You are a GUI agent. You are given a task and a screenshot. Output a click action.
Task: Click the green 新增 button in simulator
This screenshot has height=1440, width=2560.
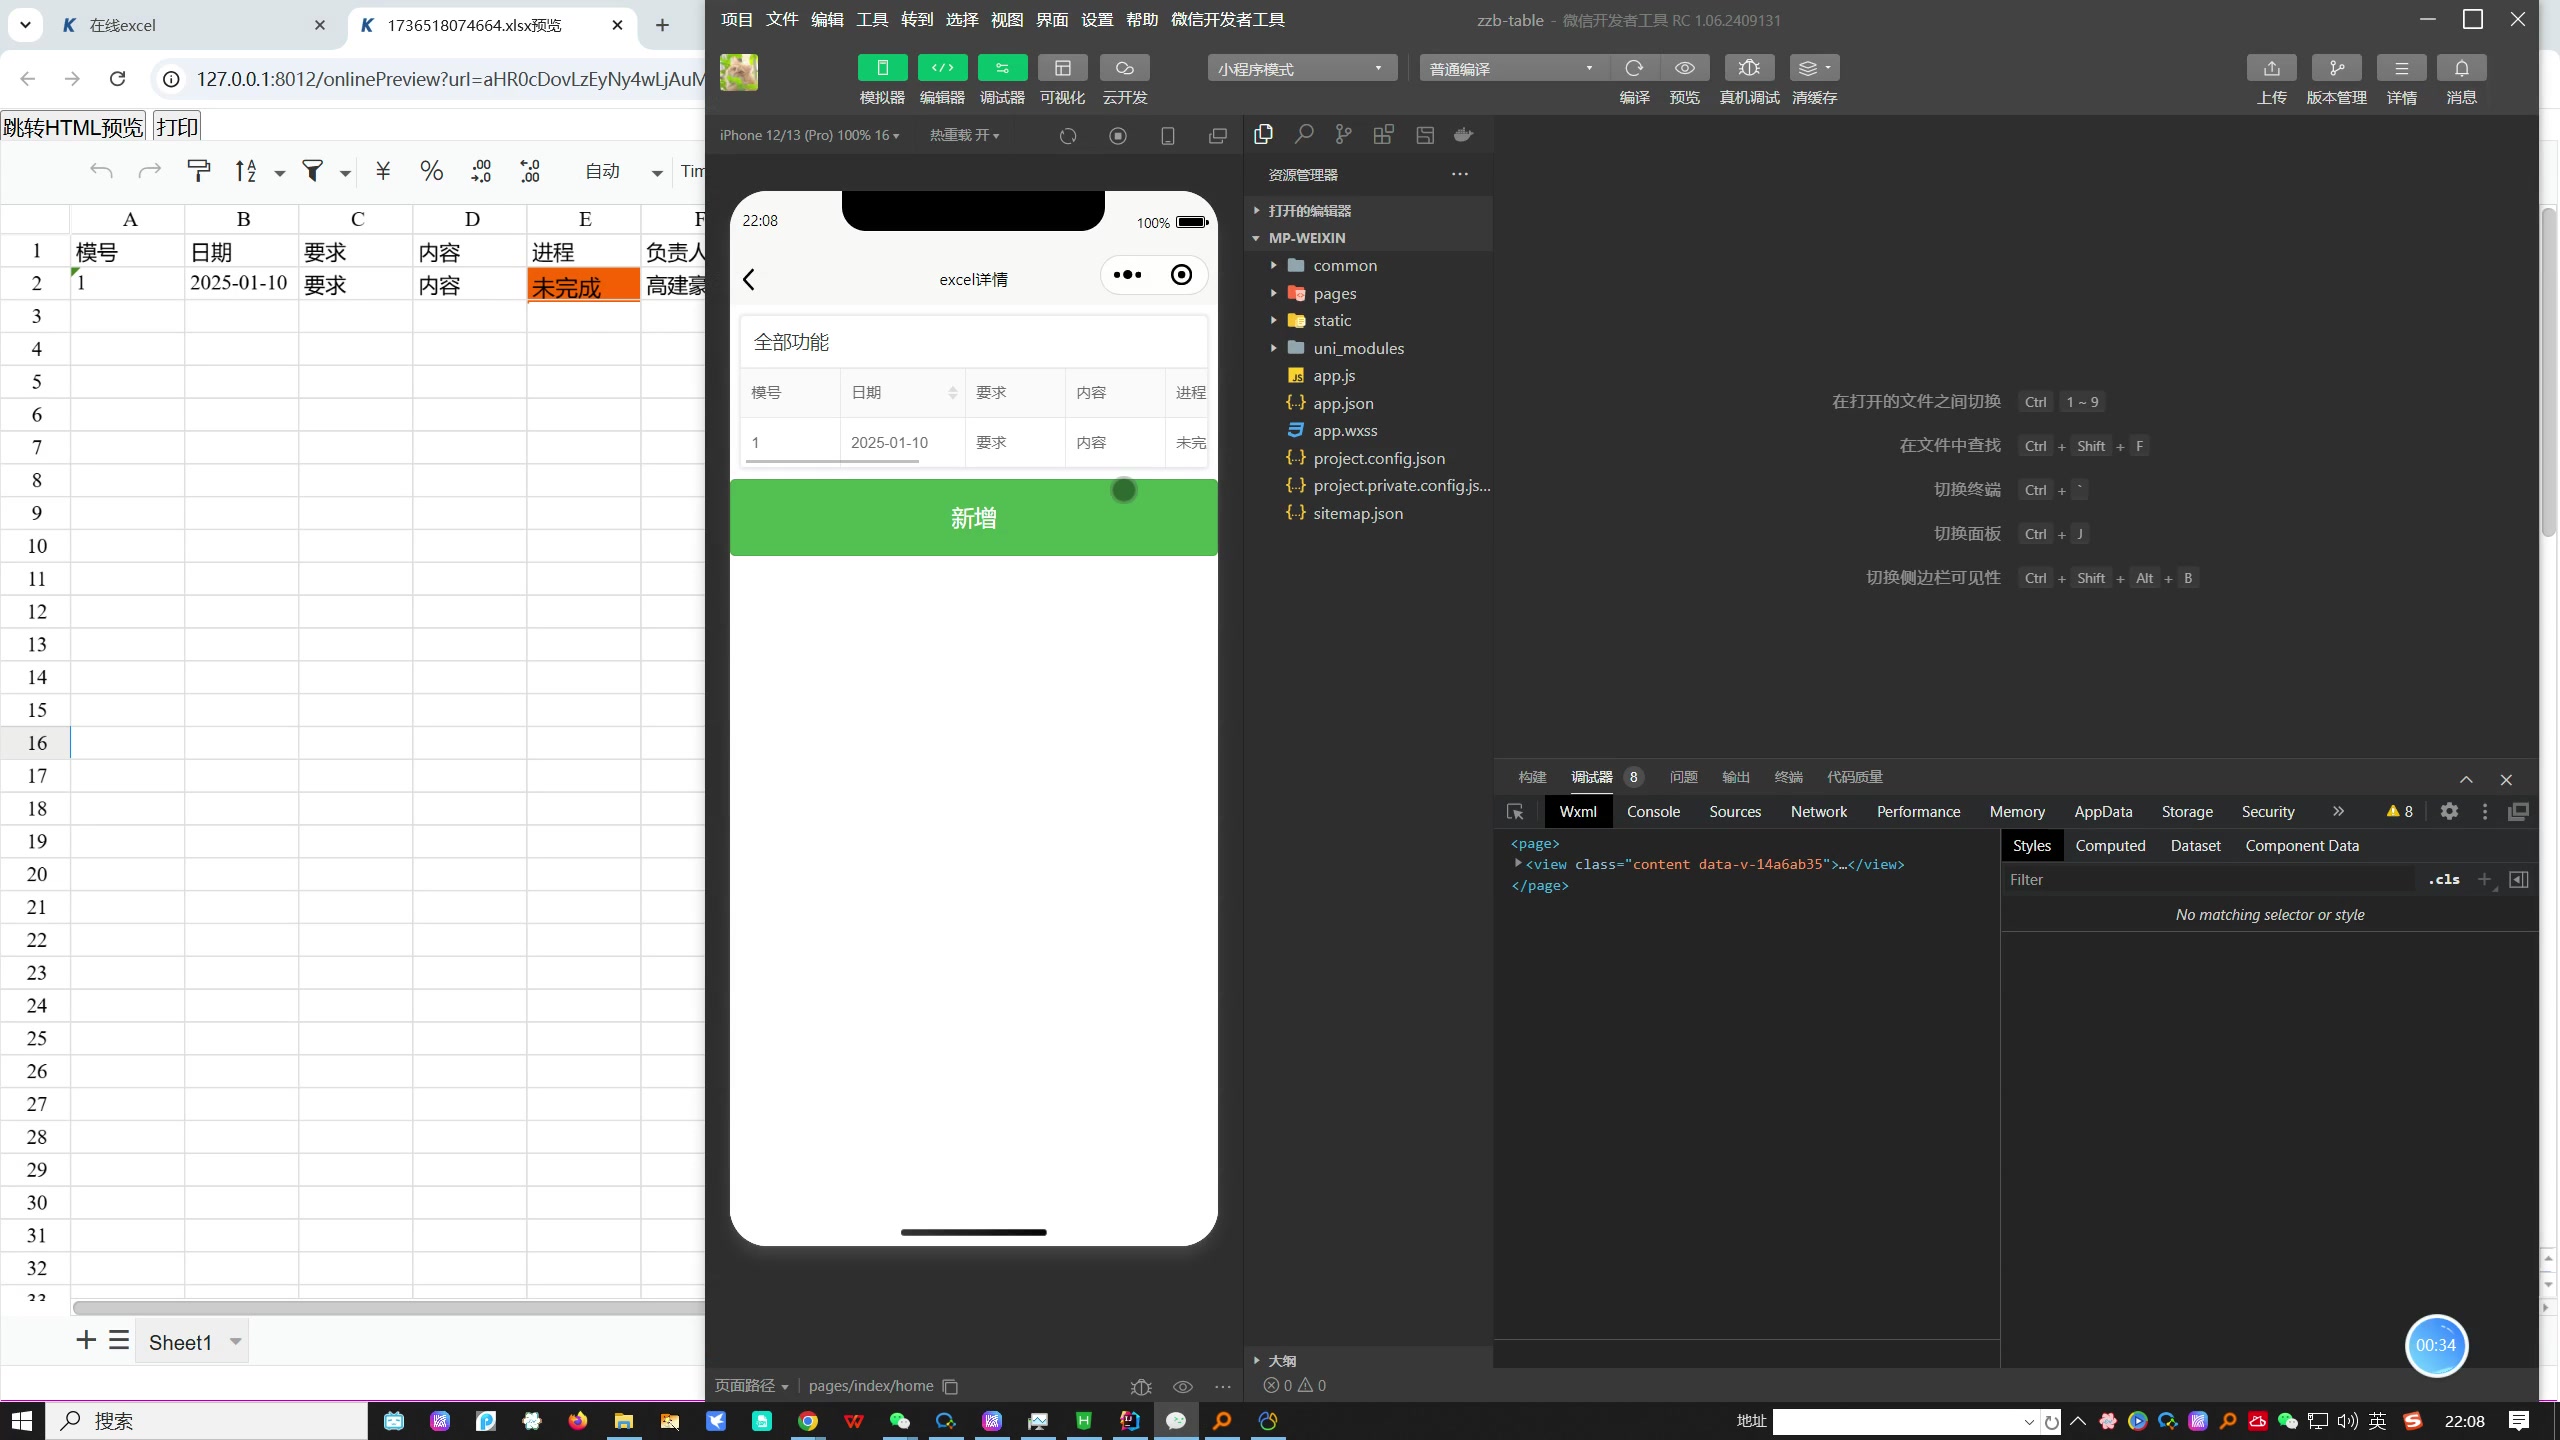tap(973, 517)
